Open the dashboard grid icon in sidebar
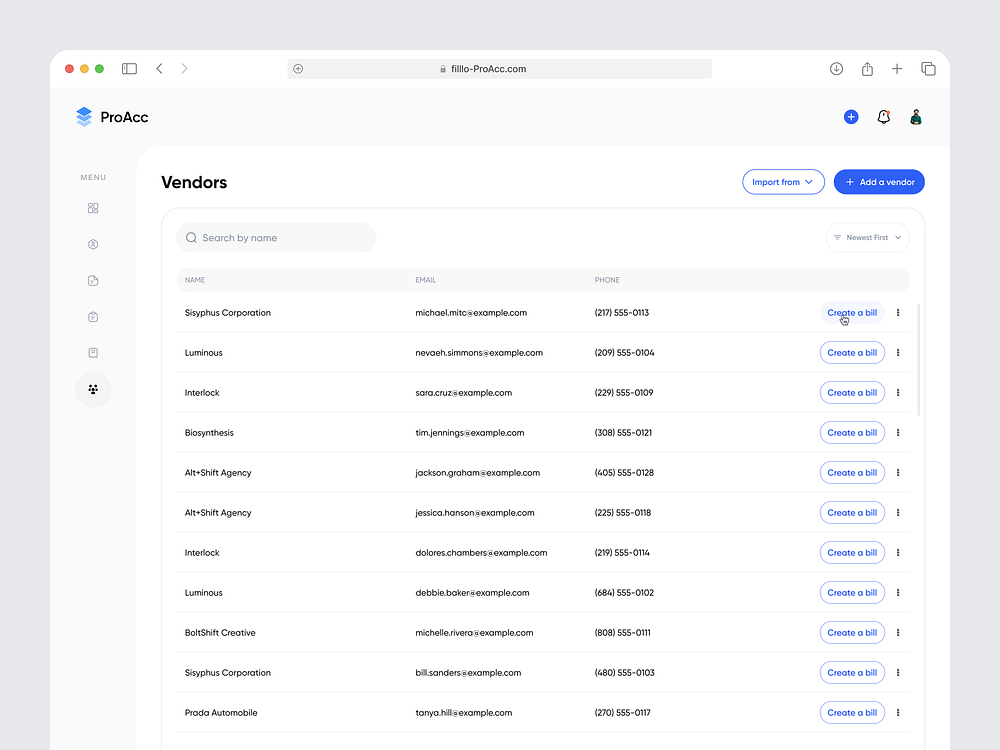Viewport: 1000px width, 750px height. (93, 208)
